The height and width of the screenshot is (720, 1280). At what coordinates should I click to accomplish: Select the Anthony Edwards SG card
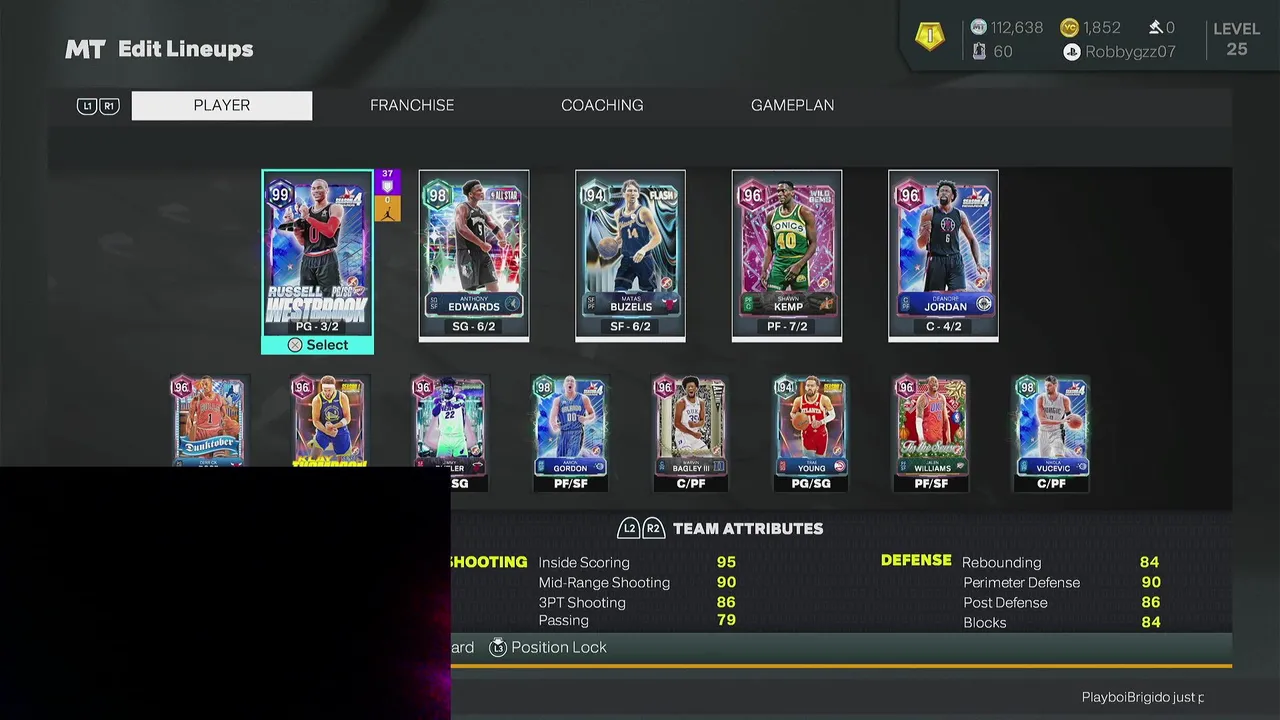474,255
